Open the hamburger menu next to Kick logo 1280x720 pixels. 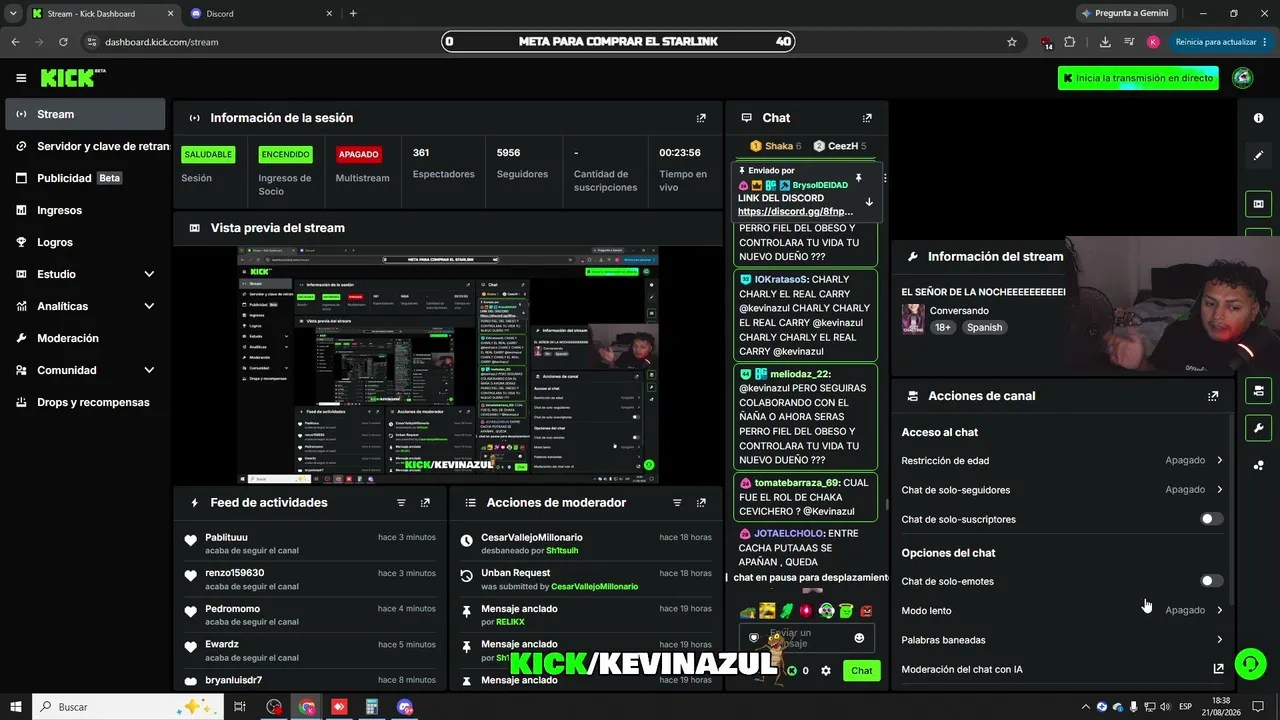(21, 78)
